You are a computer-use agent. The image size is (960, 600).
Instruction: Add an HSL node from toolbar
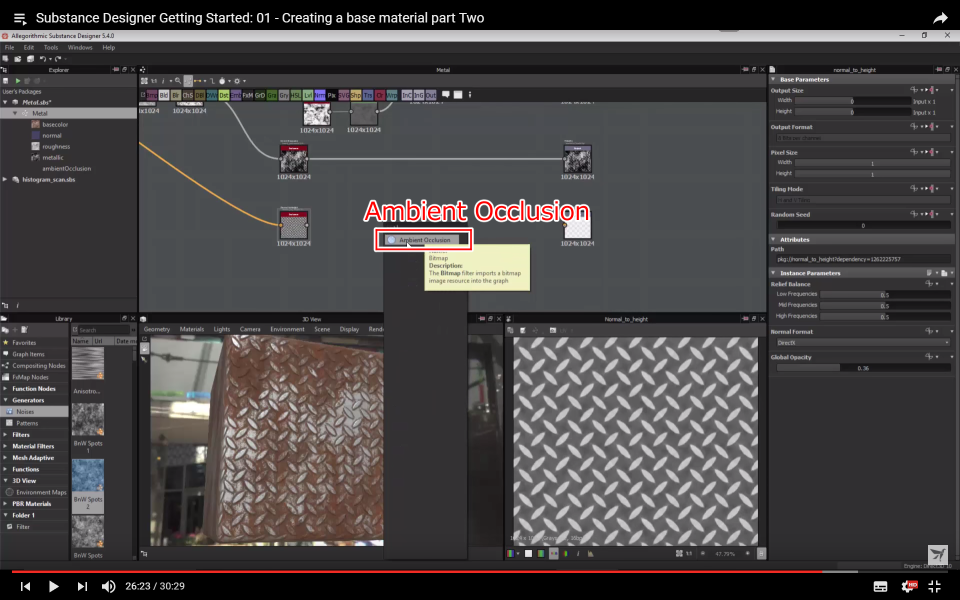pyautogui.click(x=296, y=95)
